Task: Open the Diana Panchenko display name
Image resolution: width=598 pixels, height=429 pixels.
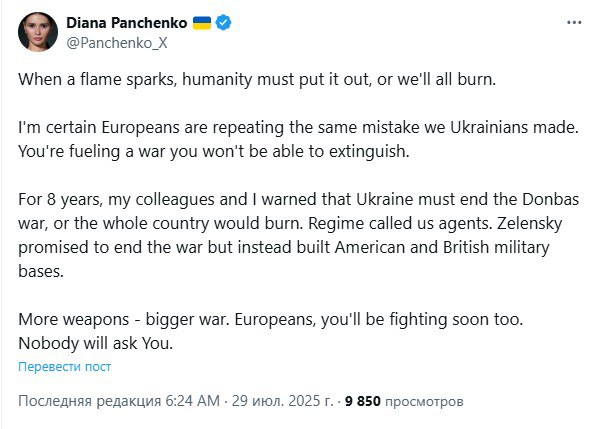Action: point(127,23)
